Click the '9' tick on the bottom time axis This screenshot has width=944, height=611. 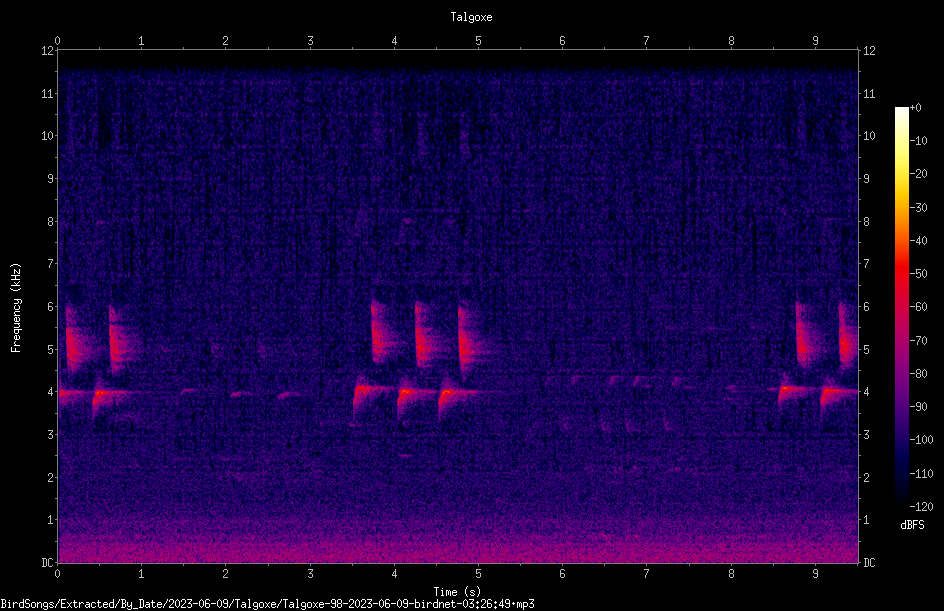click(x=815, y=574)
